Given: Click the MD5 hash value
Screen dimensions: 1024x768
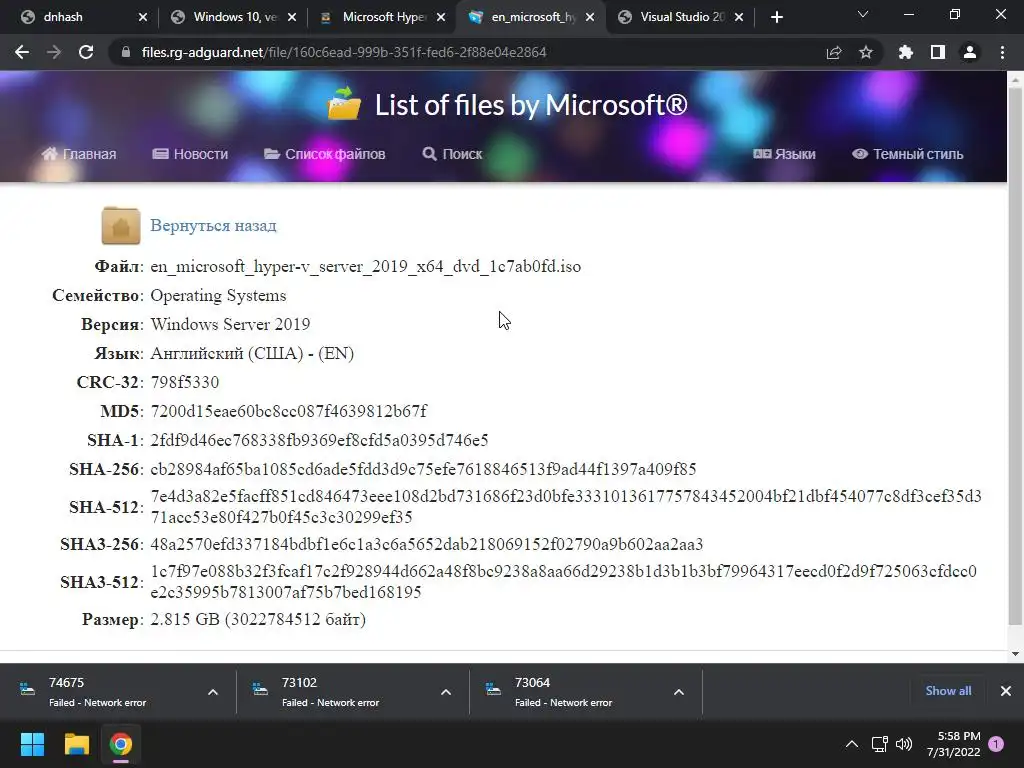Looking at the screenshot, I should pyautogui.click(x=289, y=411).
